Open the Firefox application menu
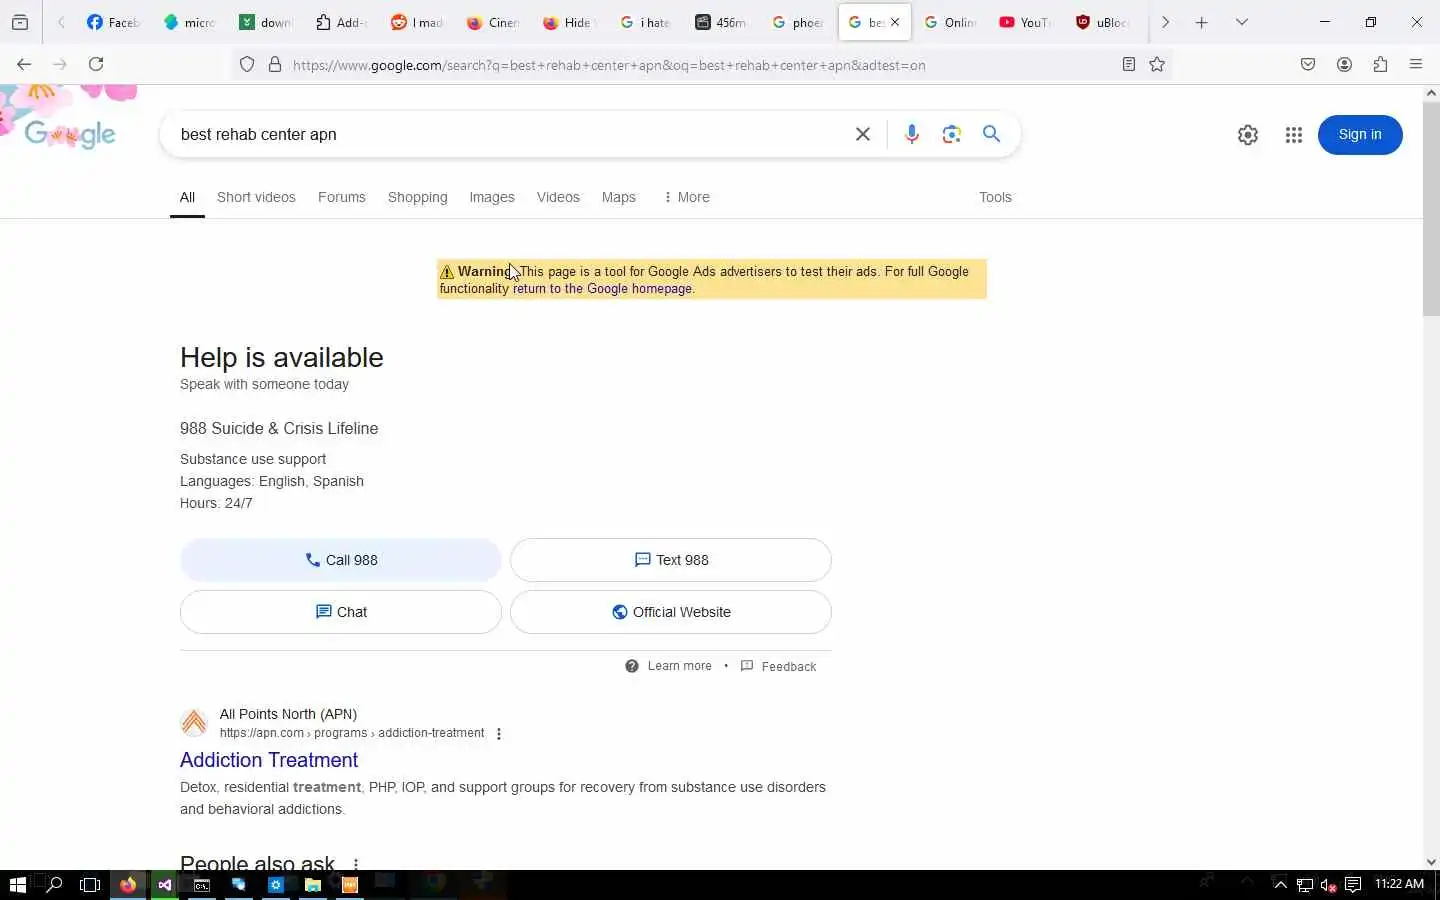 (1416, 64)
